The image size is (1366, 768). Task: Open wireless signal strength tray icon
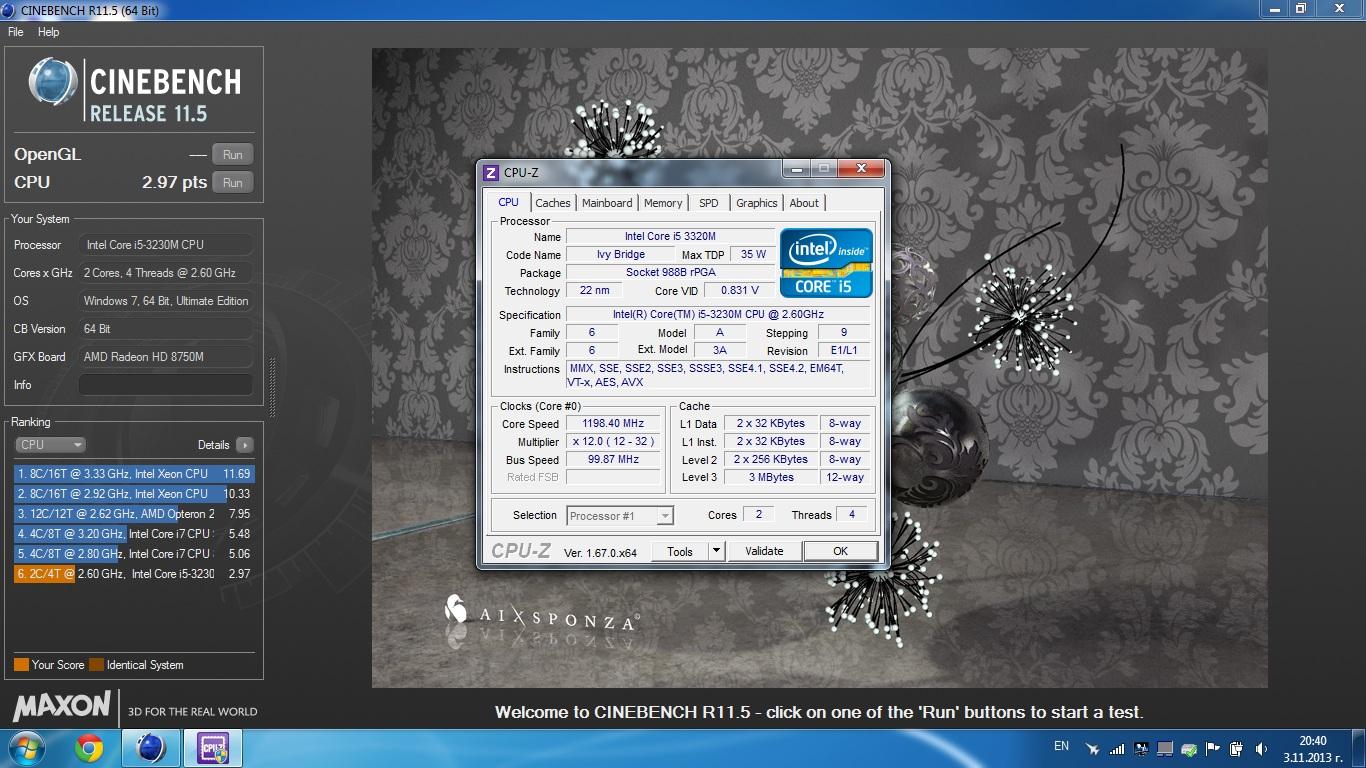[1116, 748]
